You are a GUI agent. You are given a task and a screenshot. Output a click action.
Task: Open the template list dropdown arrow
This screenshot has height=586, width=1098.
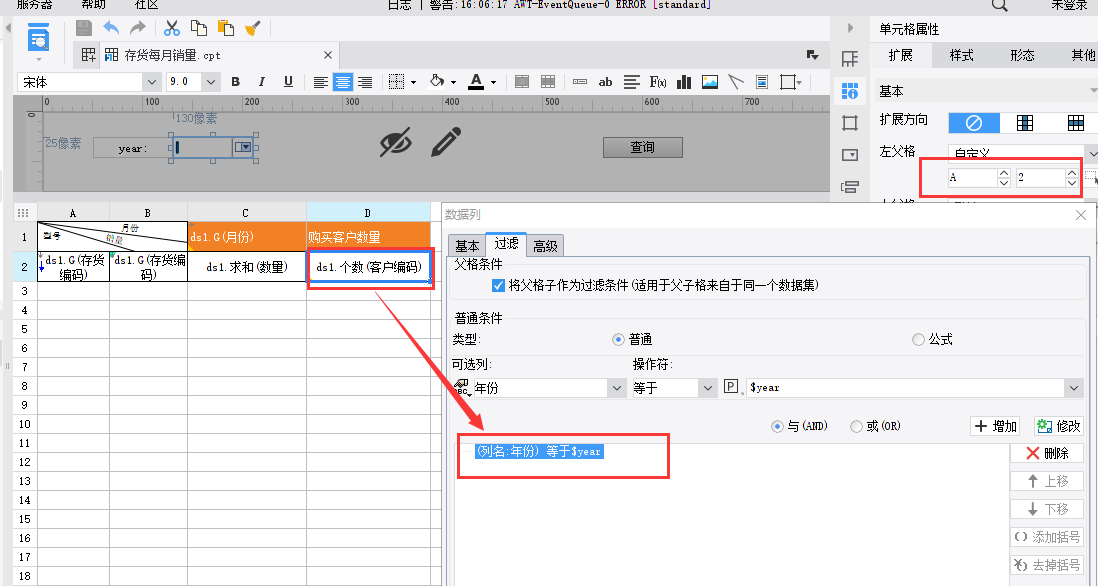(812, 55)
